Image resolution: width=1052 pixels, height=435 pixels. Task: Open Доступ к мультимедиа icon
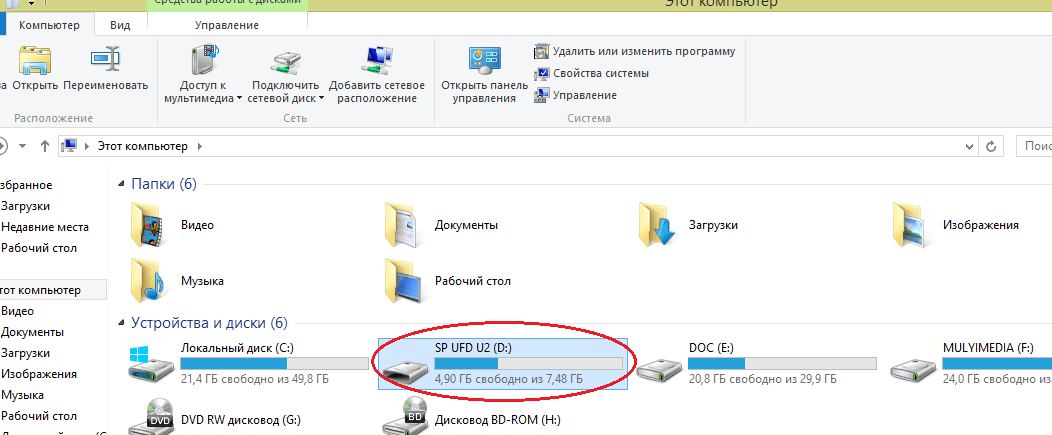click(203, 59)
